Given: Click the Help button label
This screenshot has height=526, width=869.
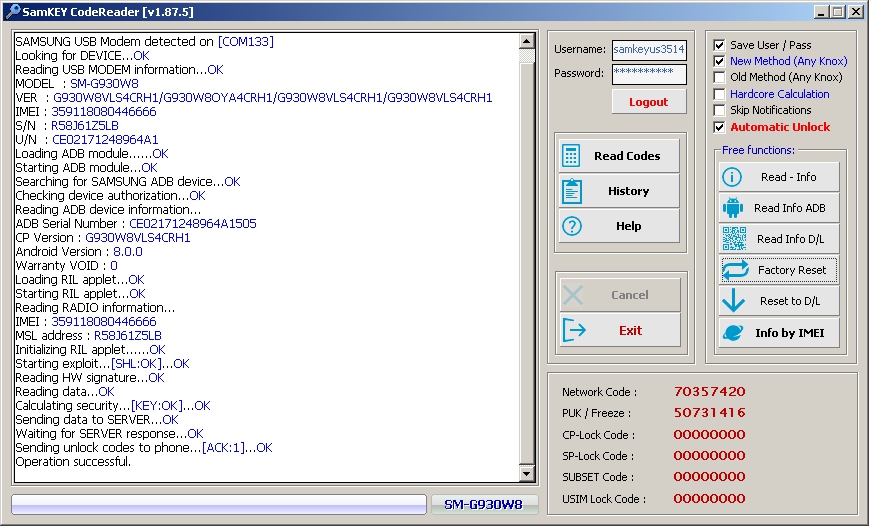Looking at the screenshot, I should point(628,226).
